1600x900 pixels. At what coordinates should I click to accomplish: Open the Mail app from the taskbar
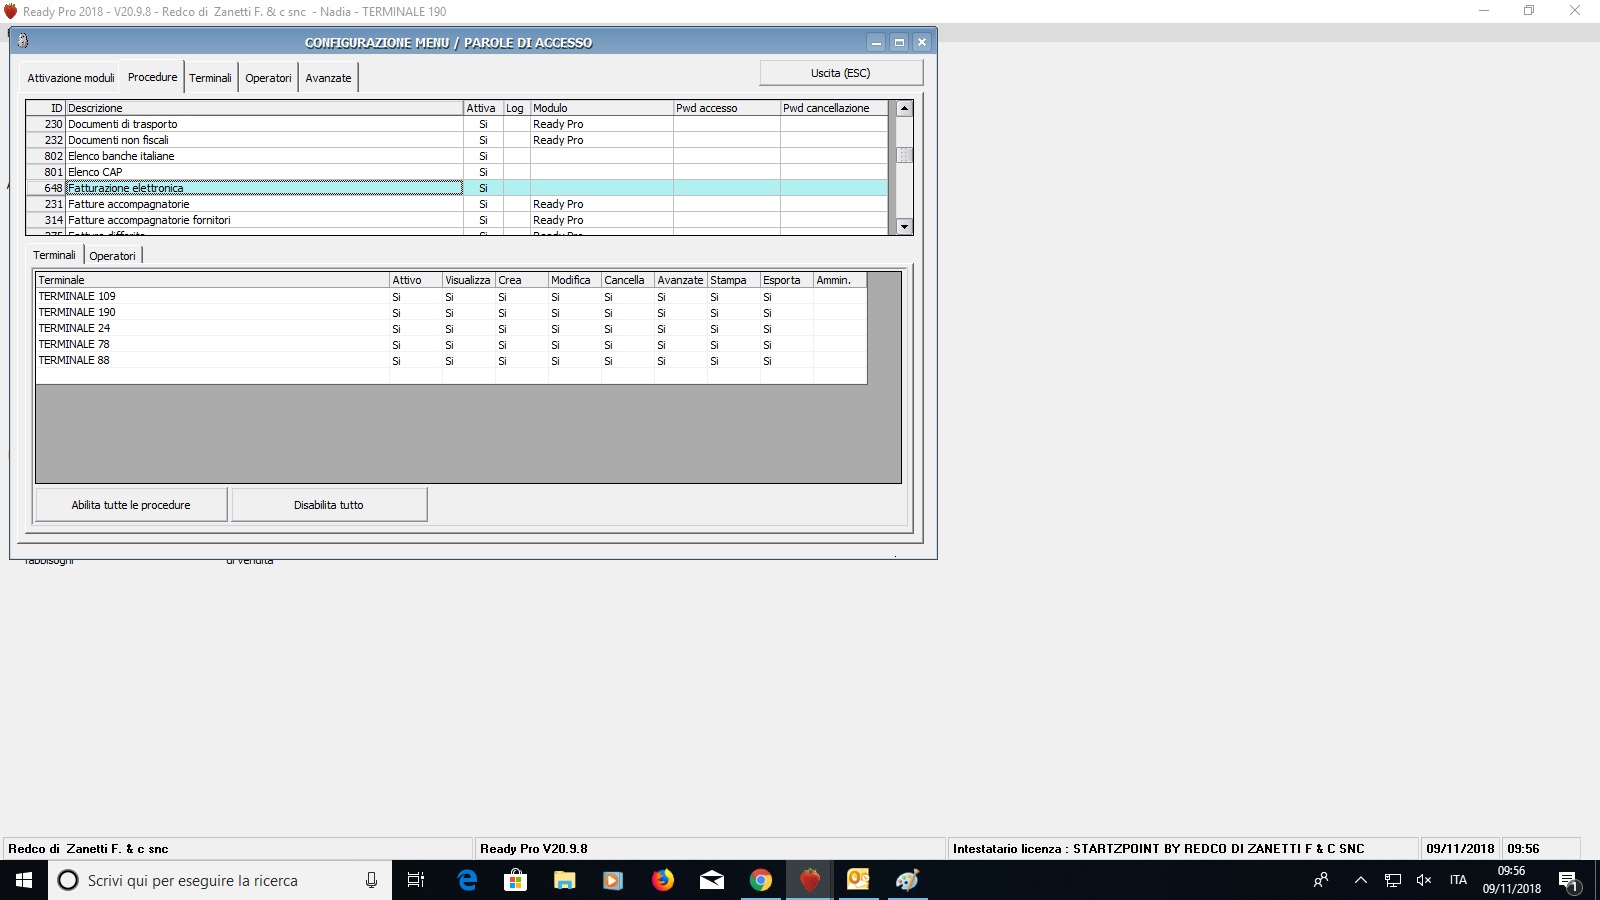tap(711, 880)
